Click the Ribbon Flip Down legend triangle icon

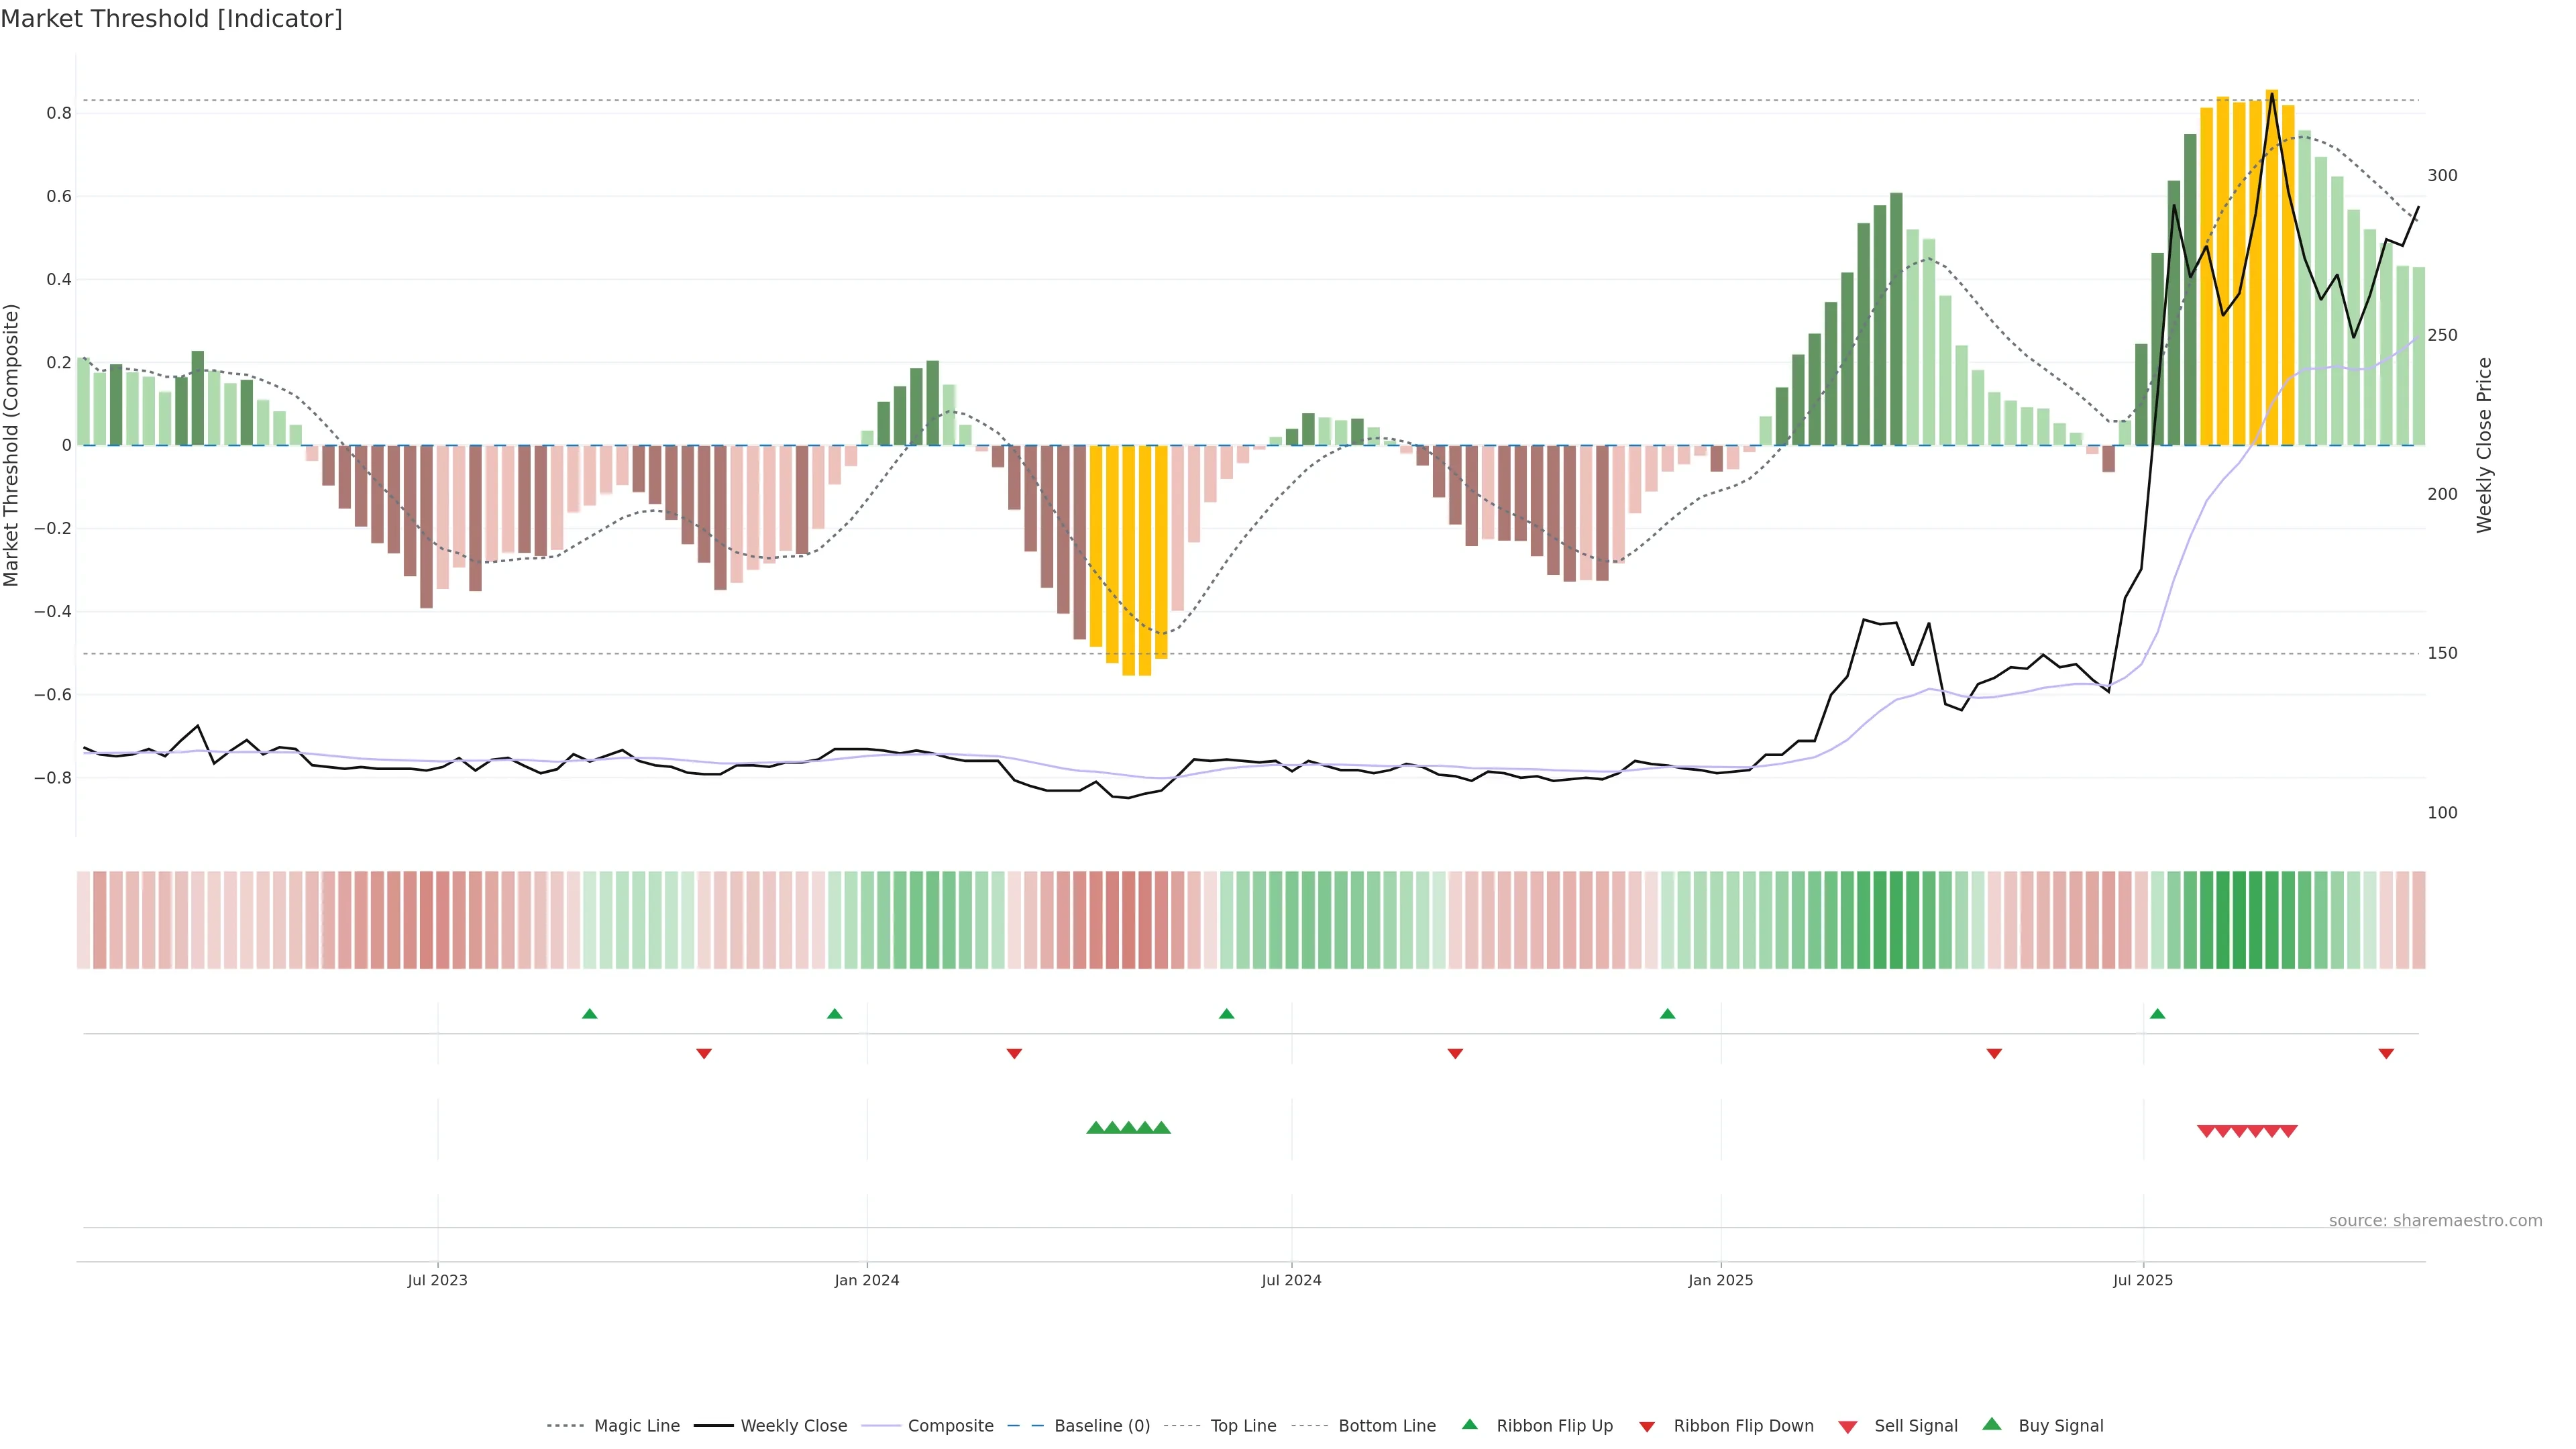point(1647,1427)
